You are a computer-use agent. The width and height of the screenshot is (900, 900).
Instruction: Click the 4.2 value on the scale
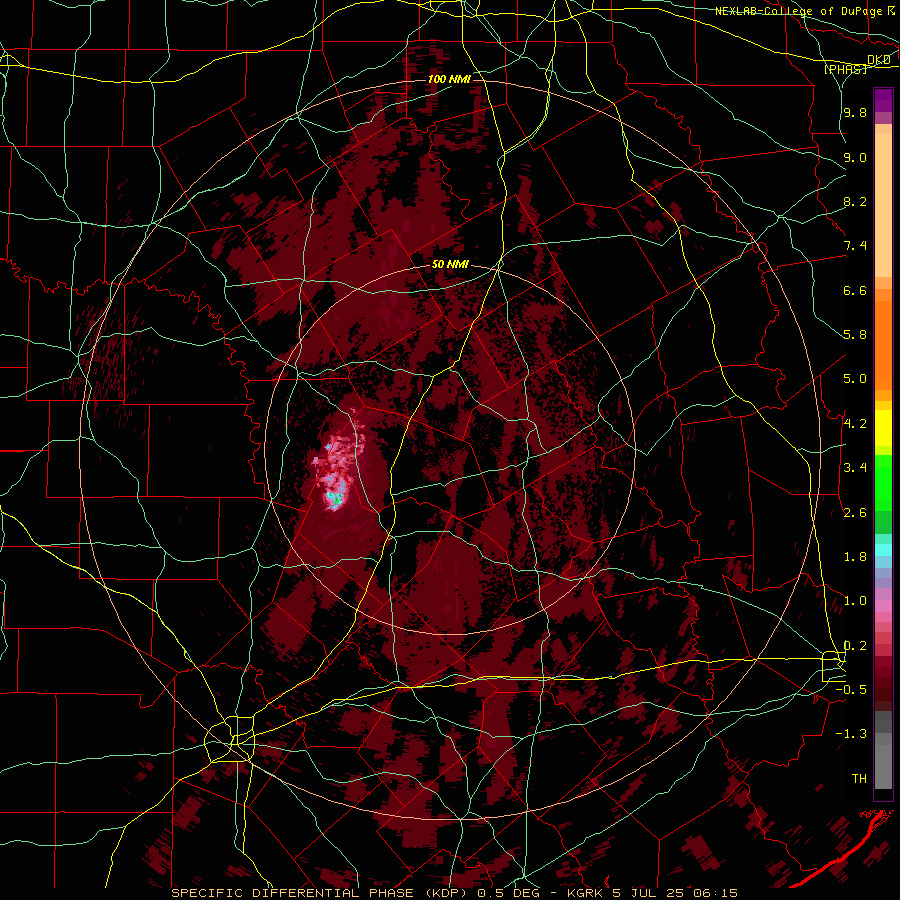[855, 424]
